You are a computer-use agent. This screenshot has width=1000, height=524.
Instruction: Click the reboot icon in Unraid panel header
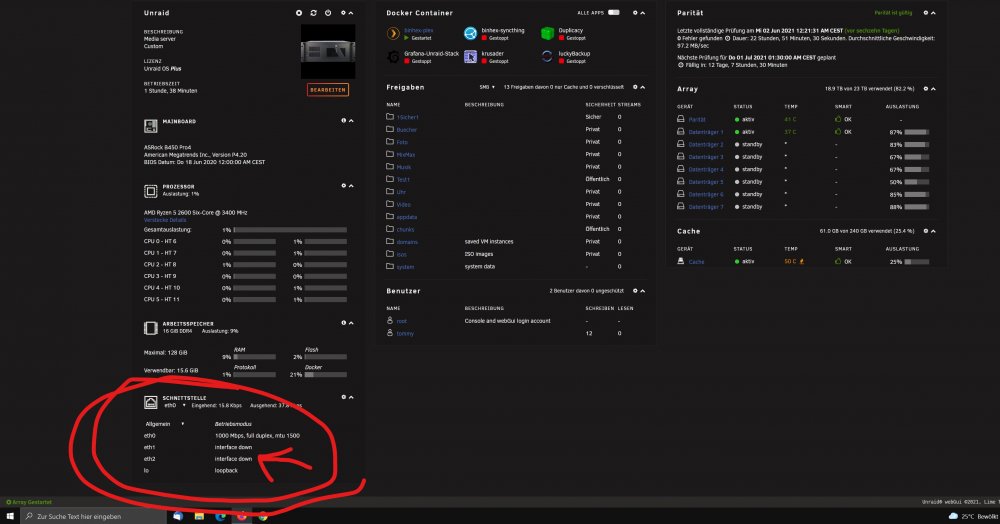(314, 13)
